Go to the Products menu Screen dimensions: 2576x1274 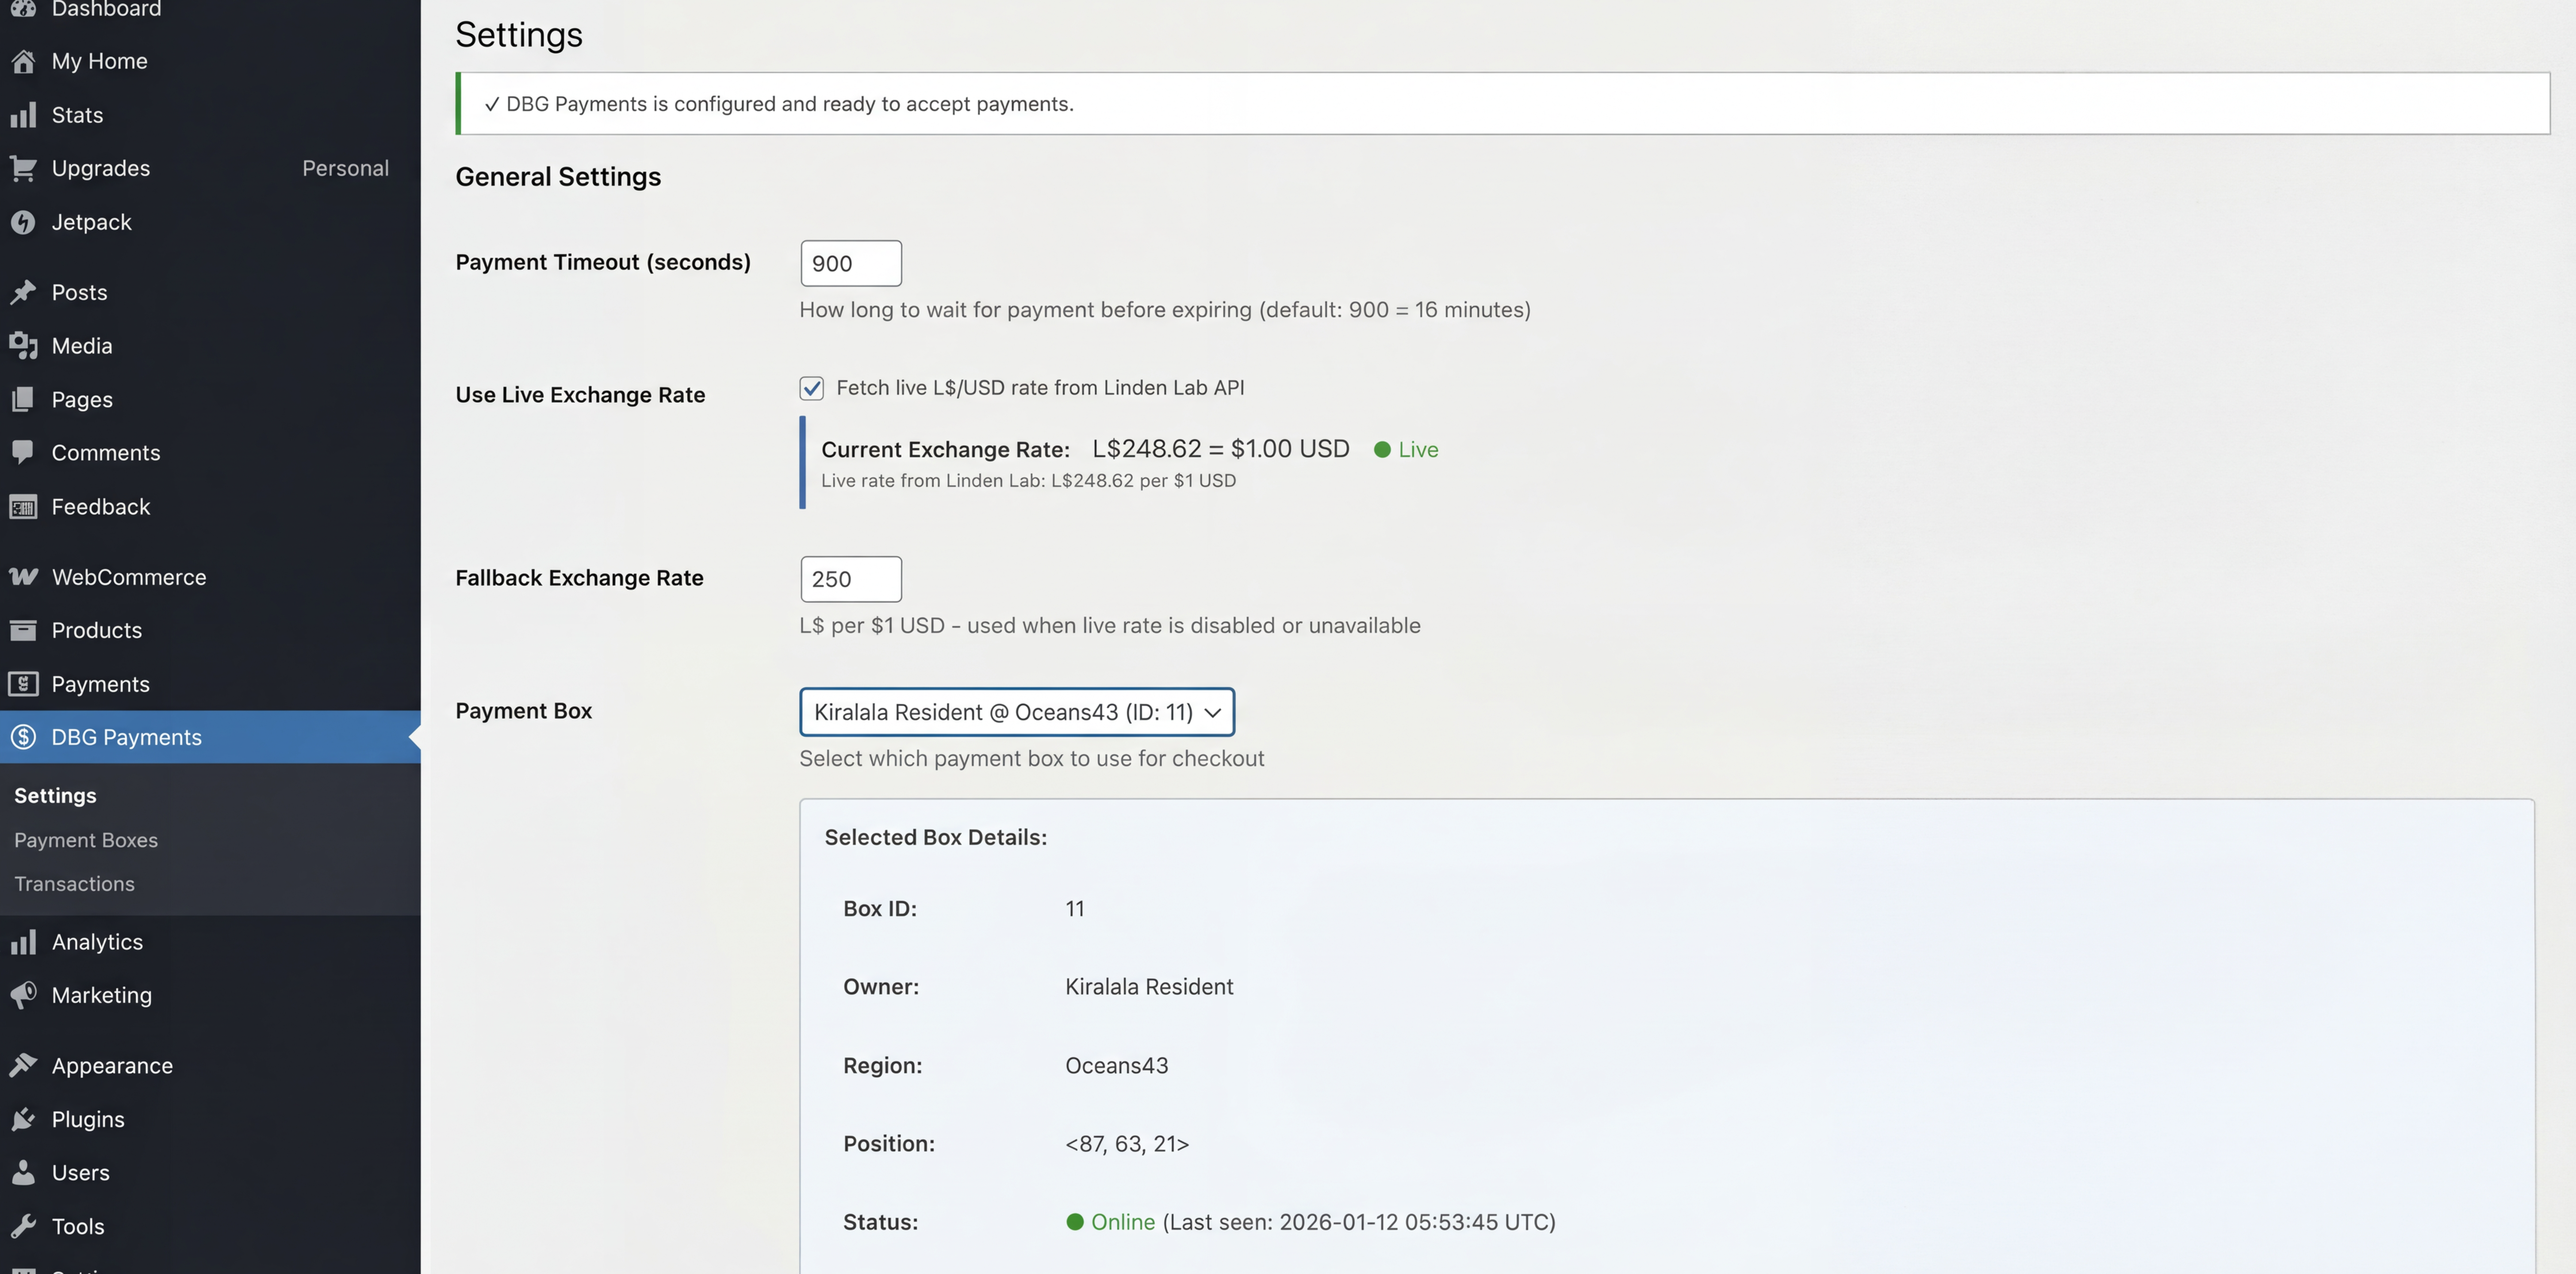(x=97, y=630)
